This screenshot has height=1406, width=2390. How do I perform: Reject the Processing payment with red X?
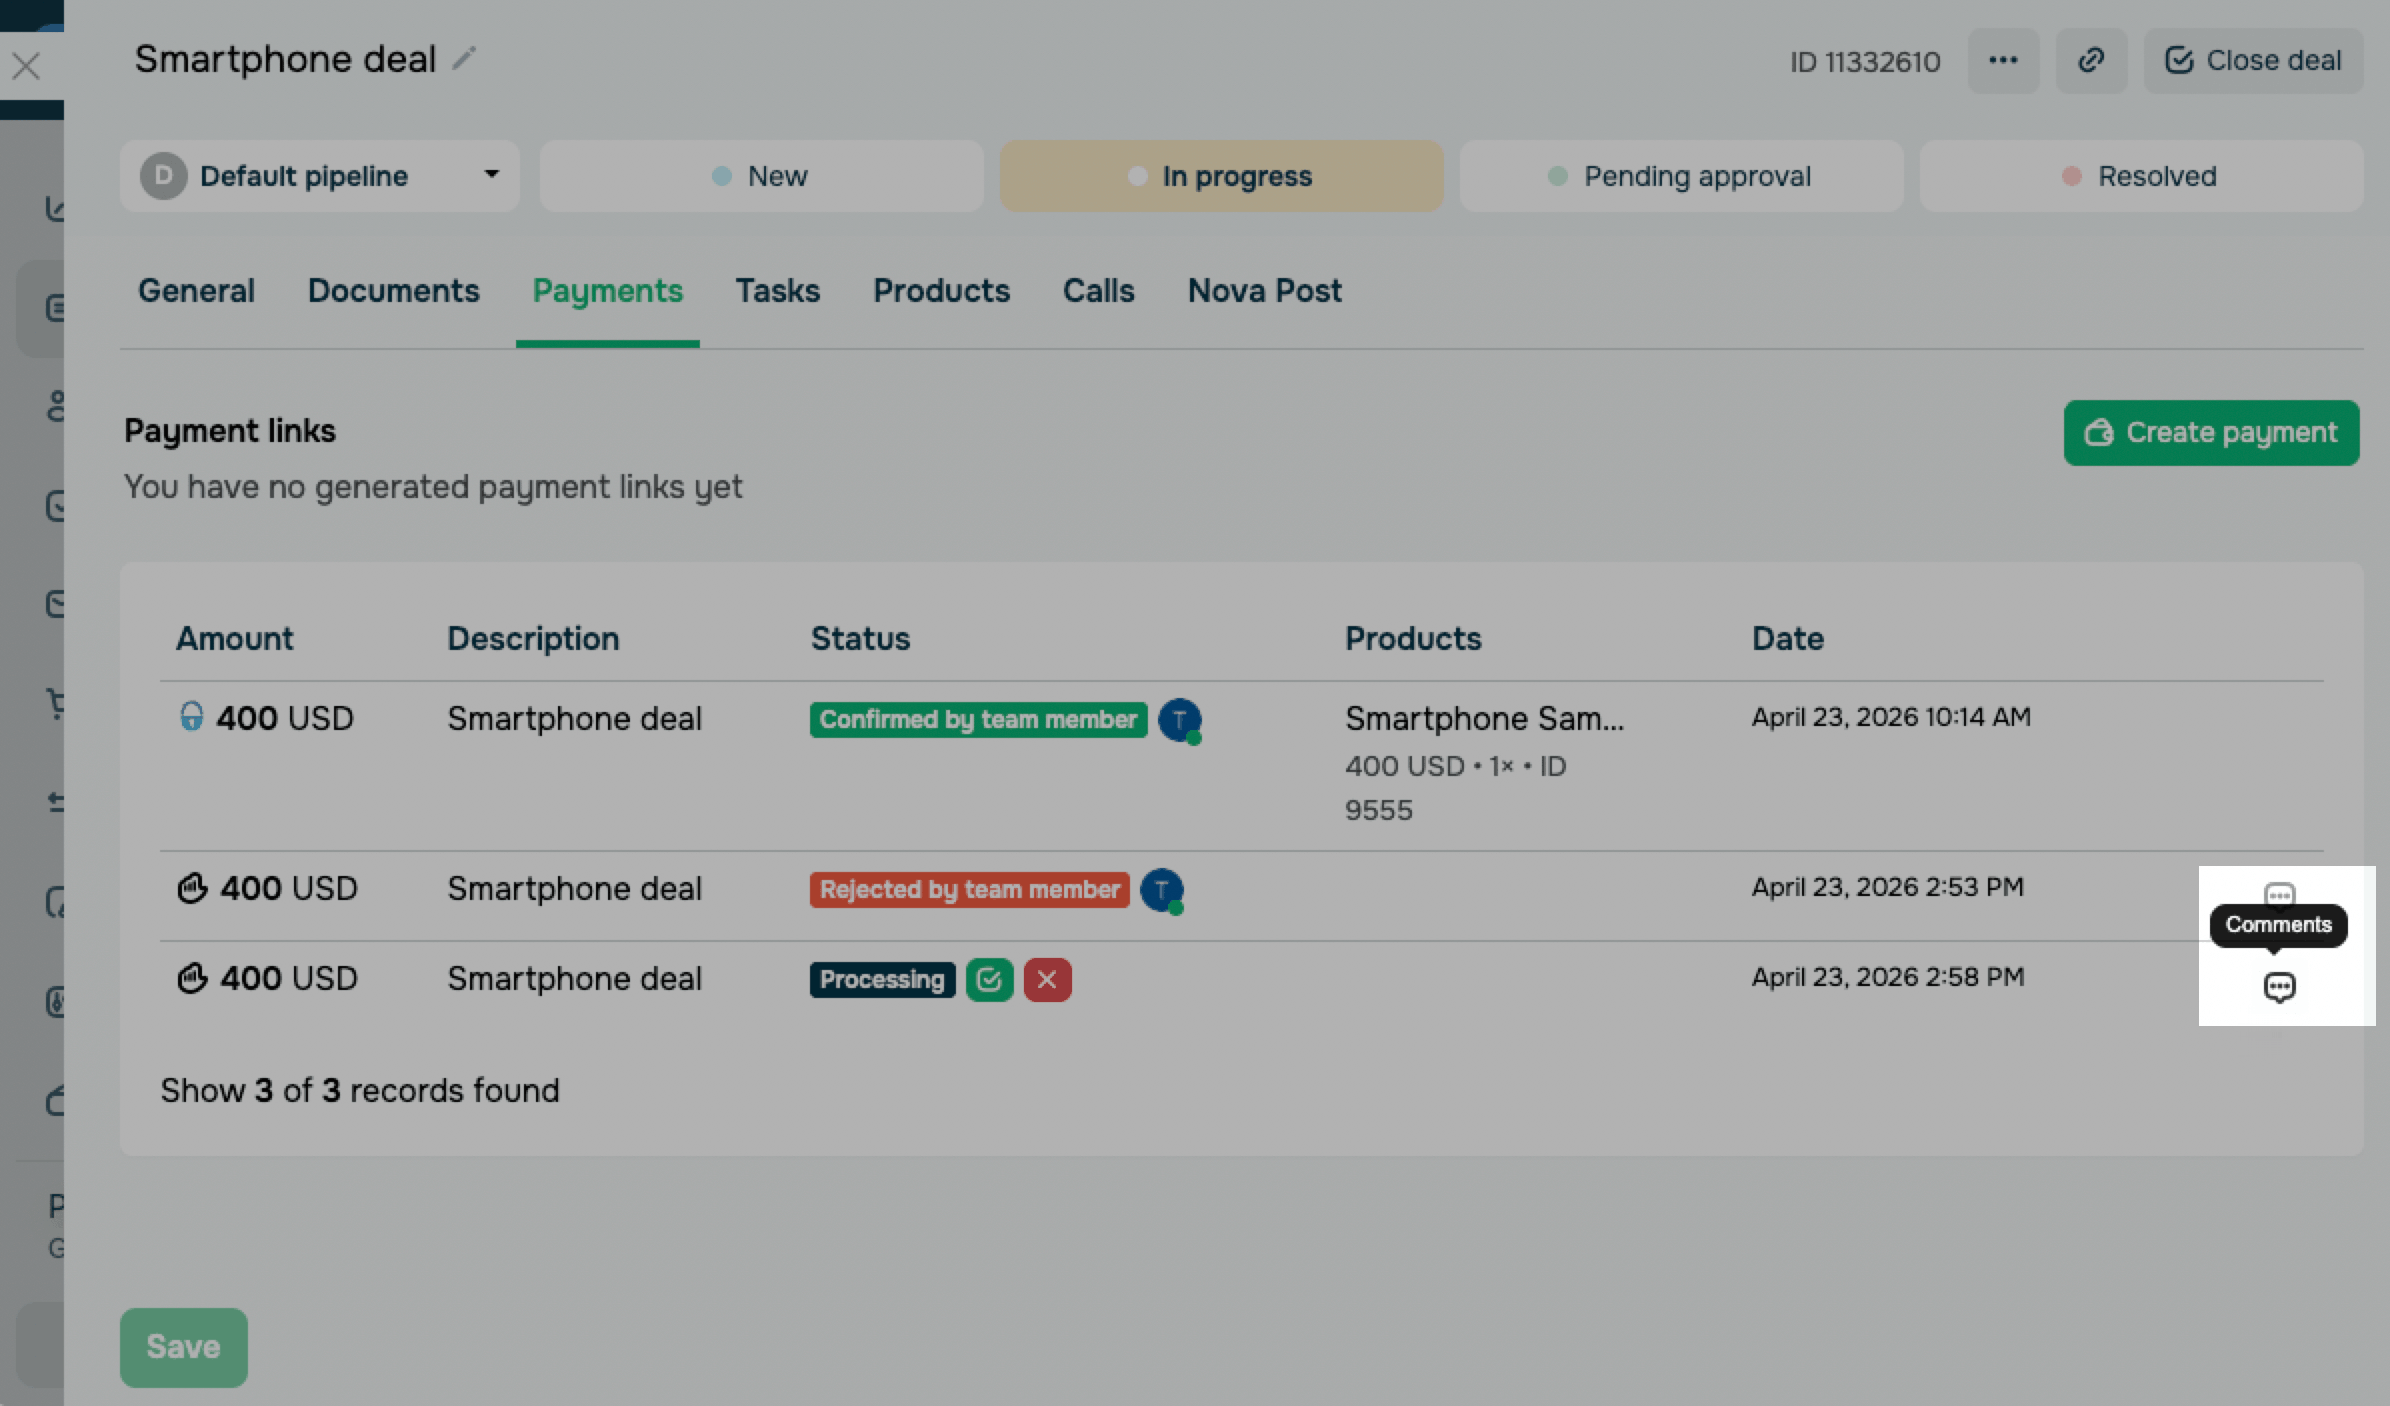pyautogui.click(x=1047, y=979)
